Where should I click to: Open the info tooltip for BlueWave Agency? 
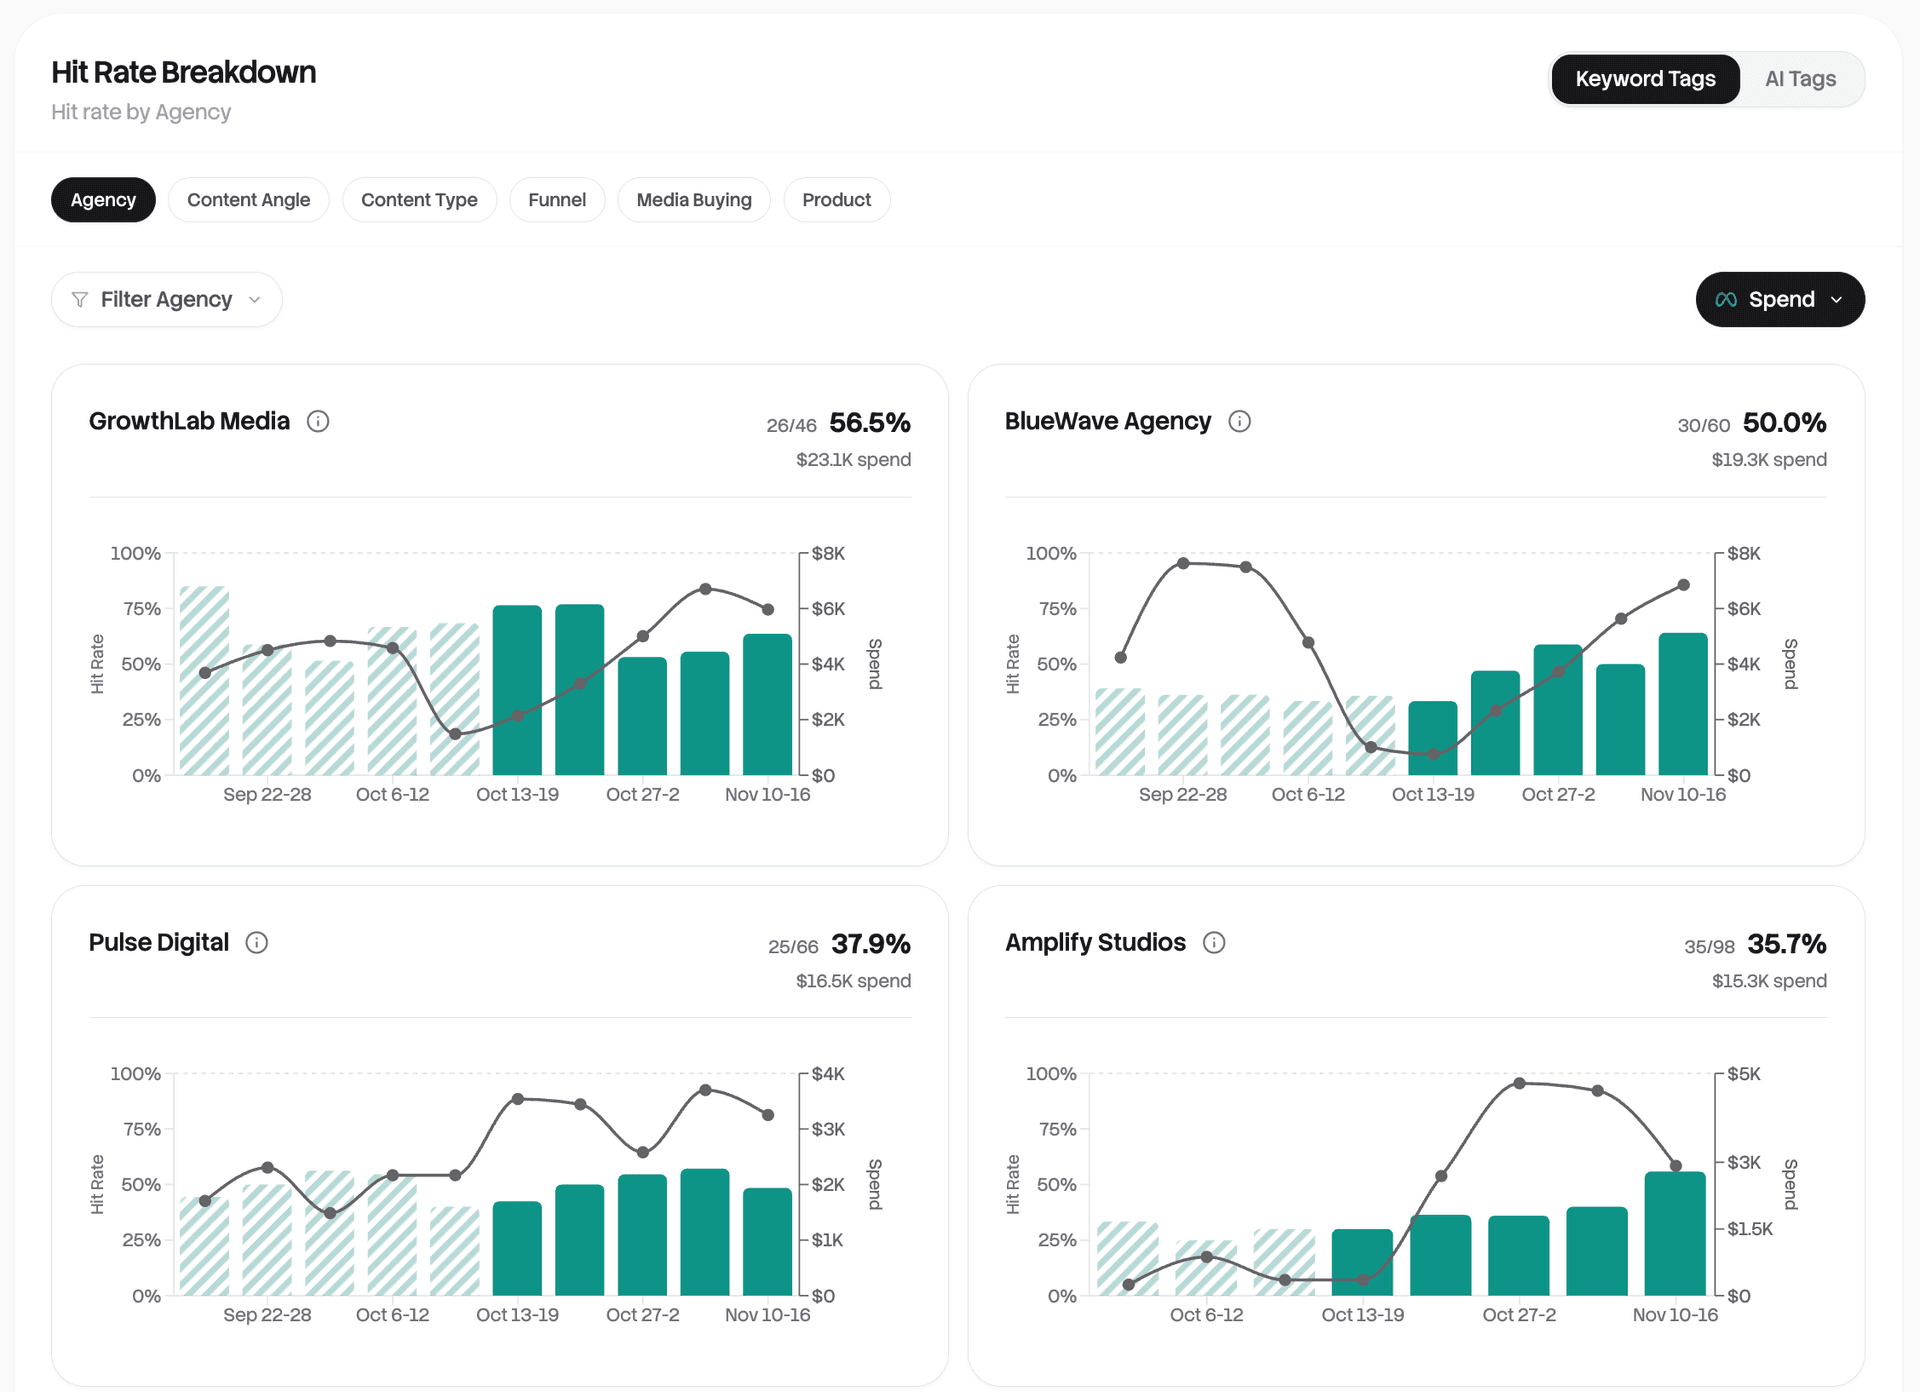click(1239, 421)
